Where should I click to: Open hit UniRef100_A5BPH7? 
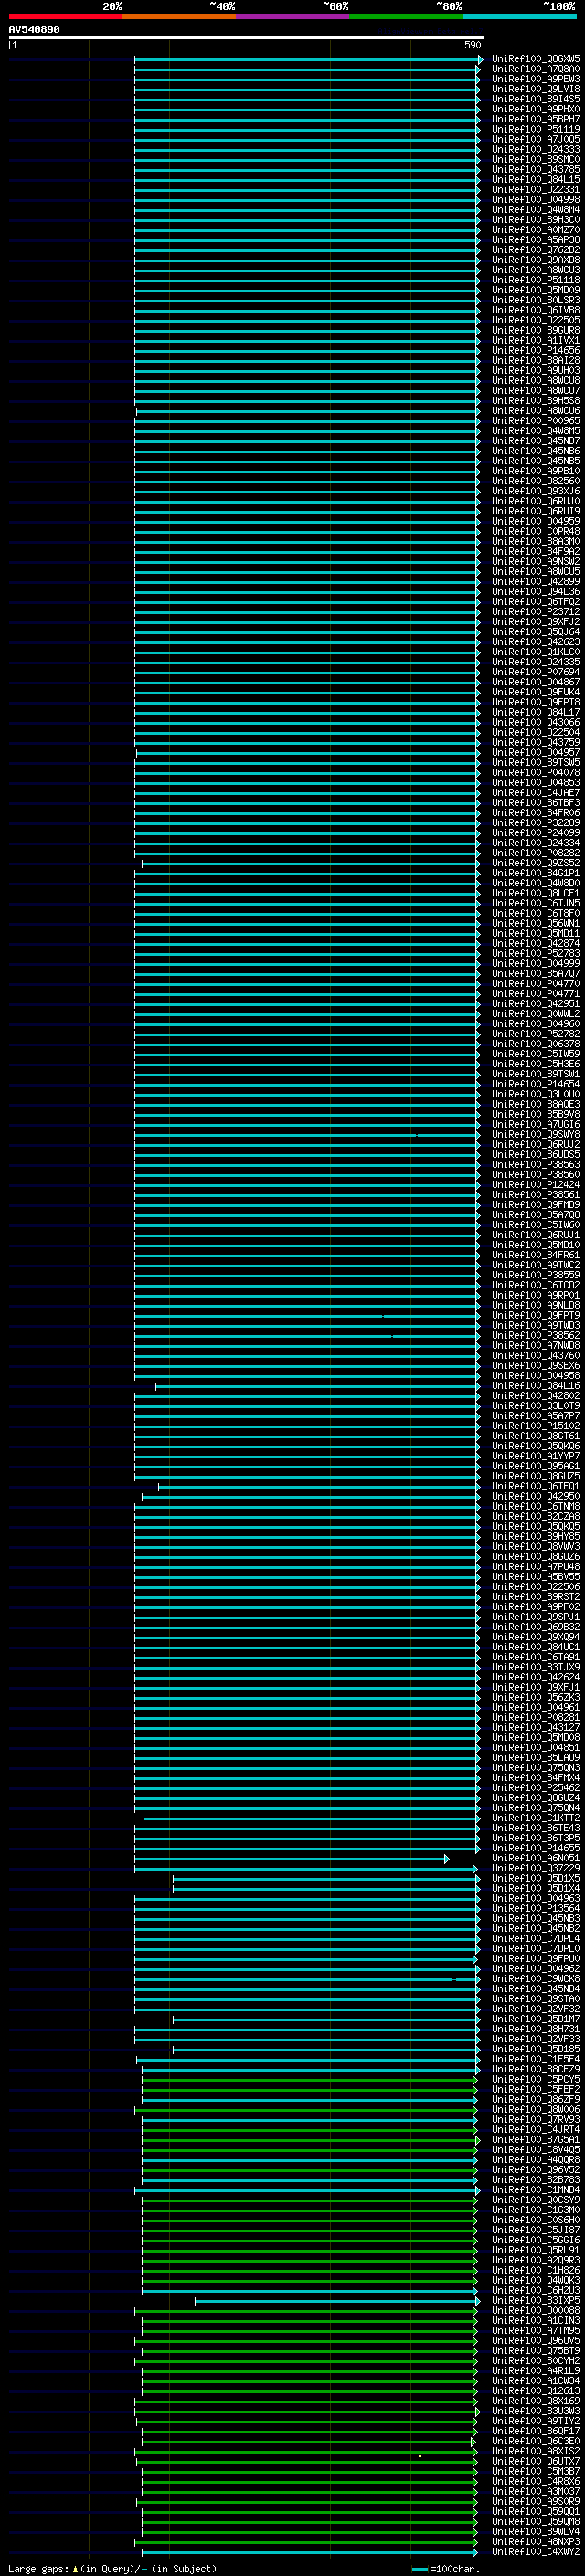click(x=535, y=119)
